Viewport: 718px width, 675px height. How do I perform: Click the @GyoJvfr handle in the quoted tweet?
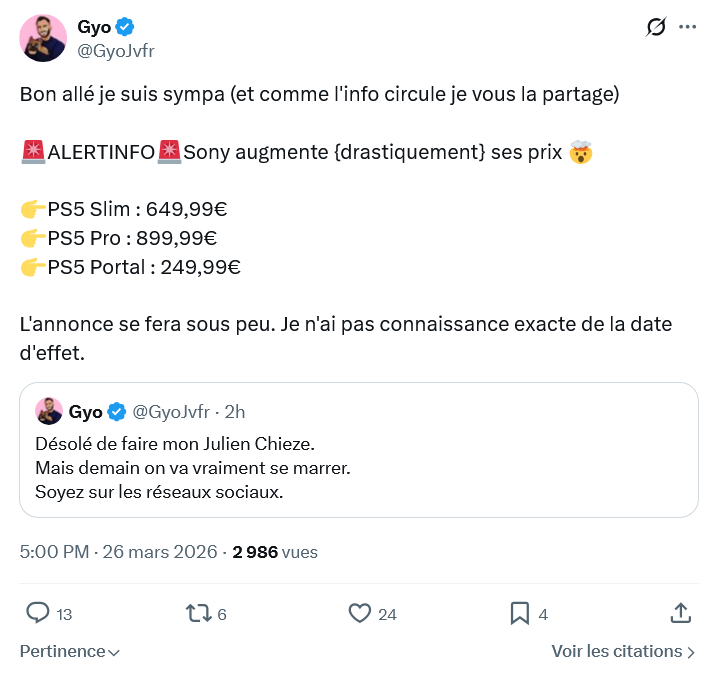point(171,411)
